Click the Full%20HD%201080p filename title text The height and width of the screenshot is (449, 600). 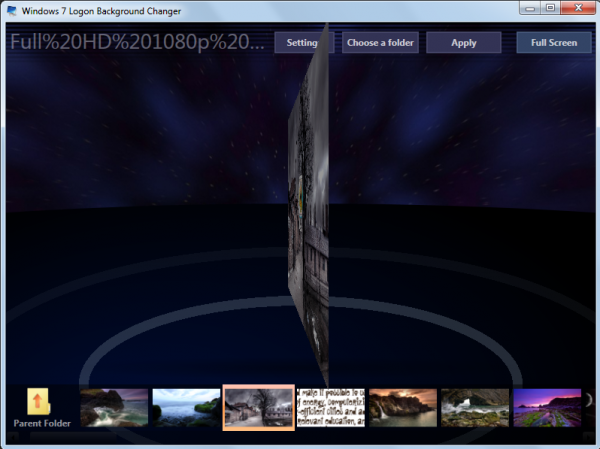pyautogui.click(x=137, y=42)
